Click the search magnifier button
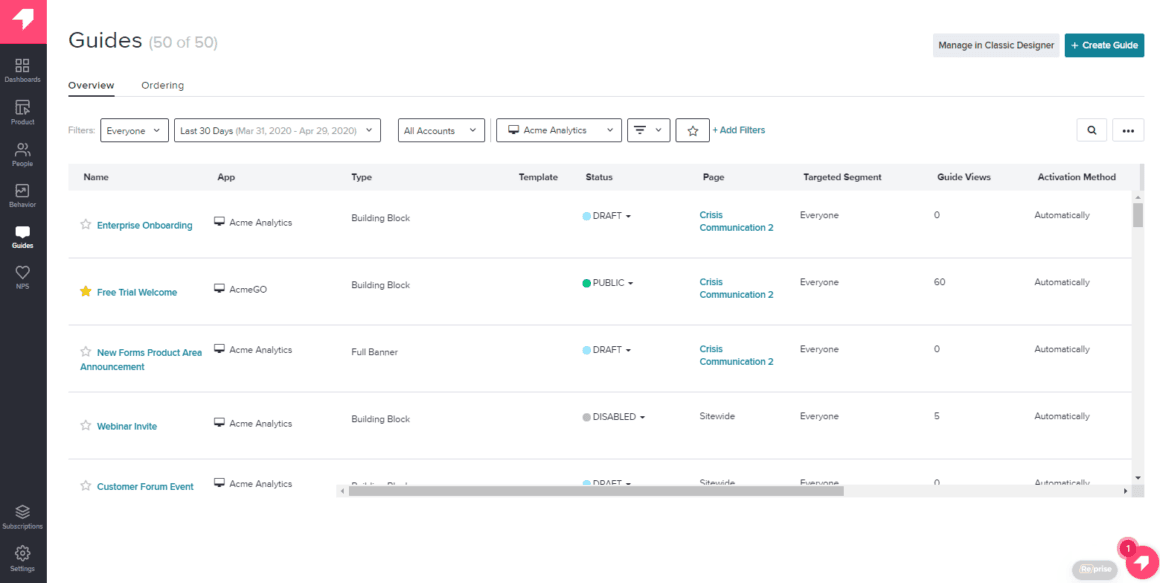The width and height of the screenshot is (1160, 583). (x=1091, y=130)
